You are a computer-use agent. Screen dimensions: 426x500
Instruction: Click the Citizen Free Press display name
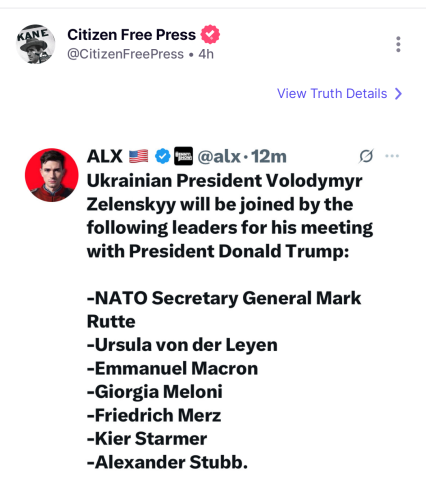point(131,35)
